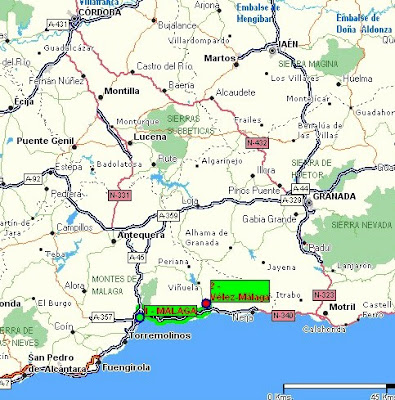
Task: Click the A-45 highway shield
Action: tap(137, 258)
